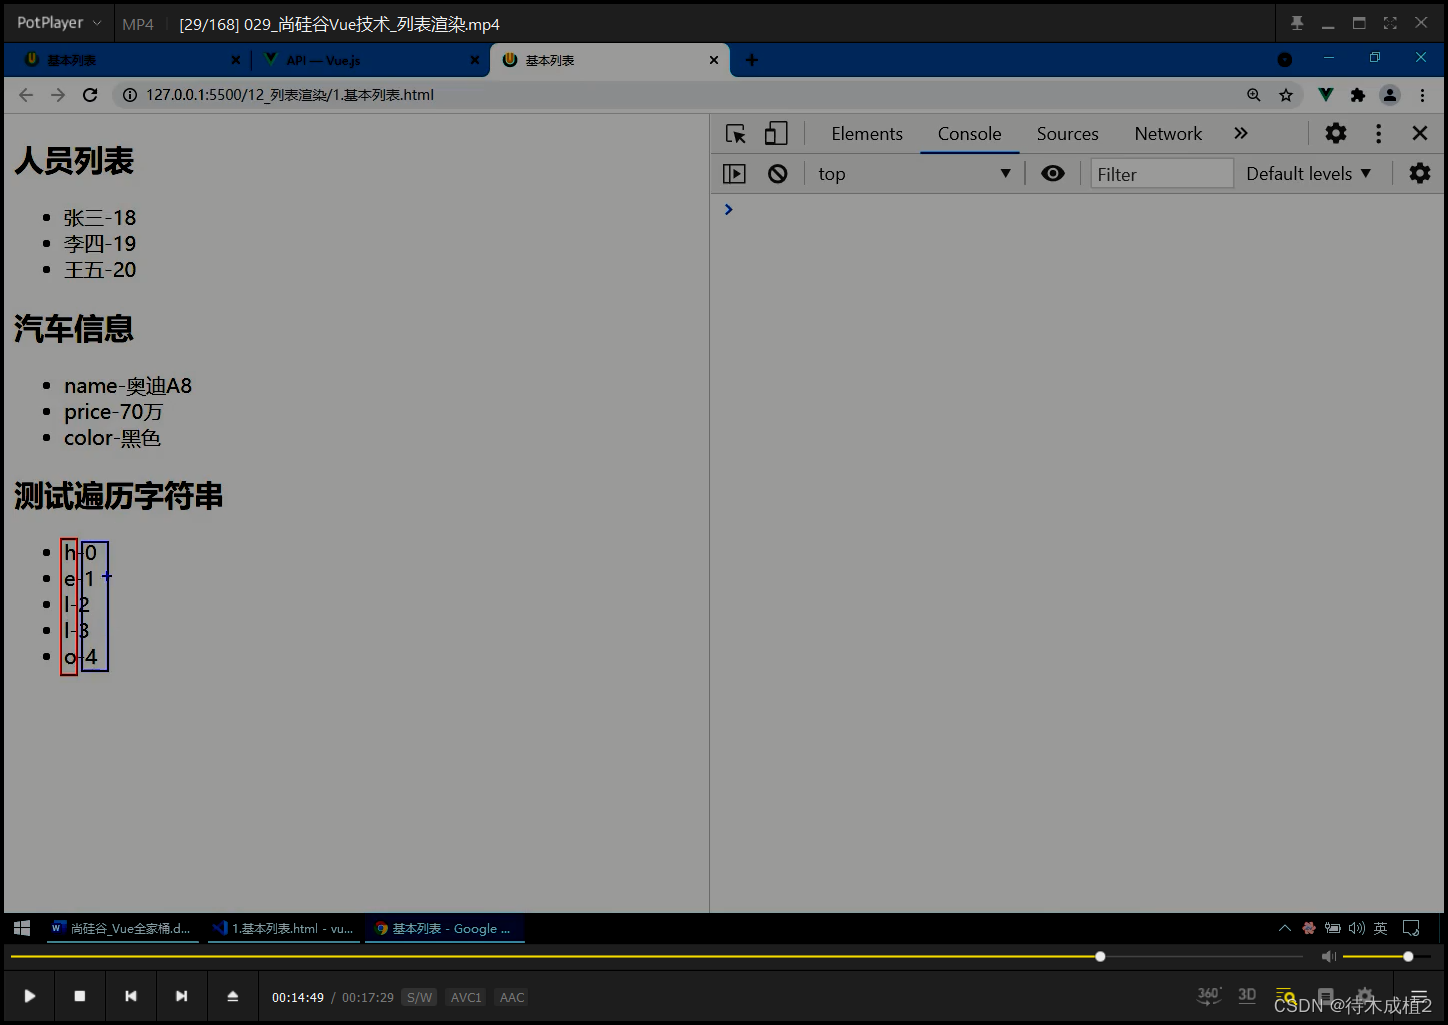Go forward in browser history
Screen dimensions: 1448x1025
tap(58, 95)
